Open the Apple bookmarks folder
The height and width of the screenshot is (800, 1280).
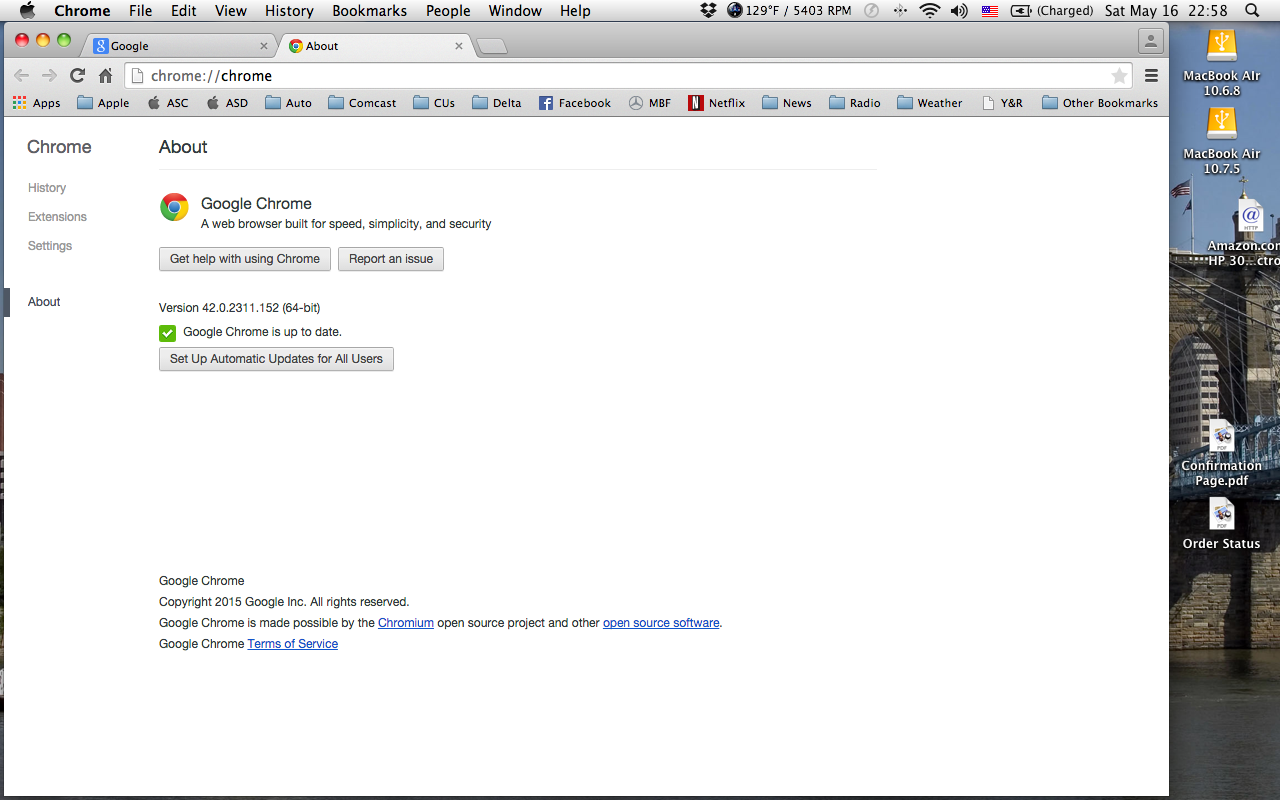pos(103,103)
